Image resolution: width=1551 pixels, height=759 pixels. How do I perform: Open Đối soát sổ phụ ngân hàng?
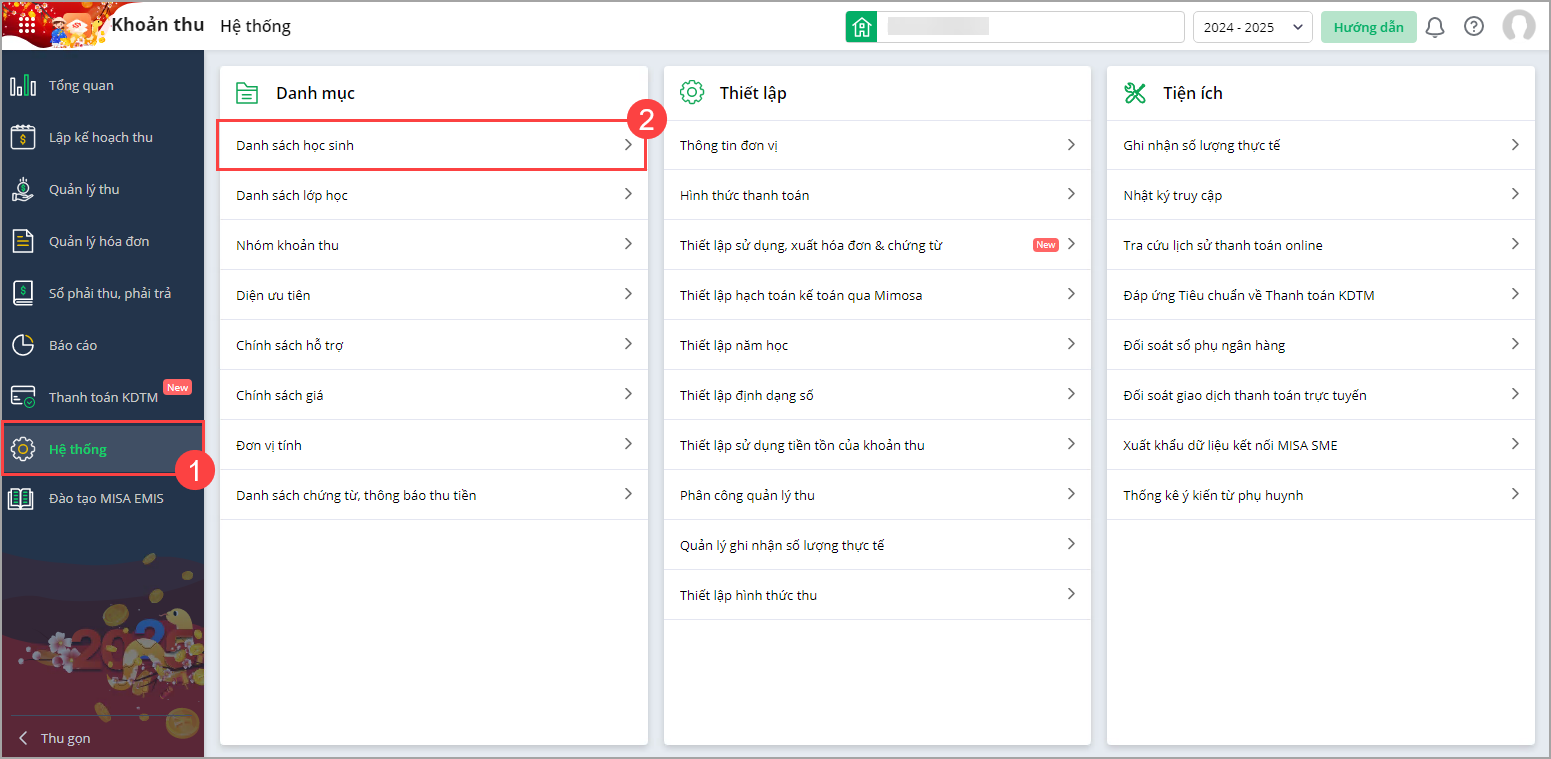tap(1320, 345)
